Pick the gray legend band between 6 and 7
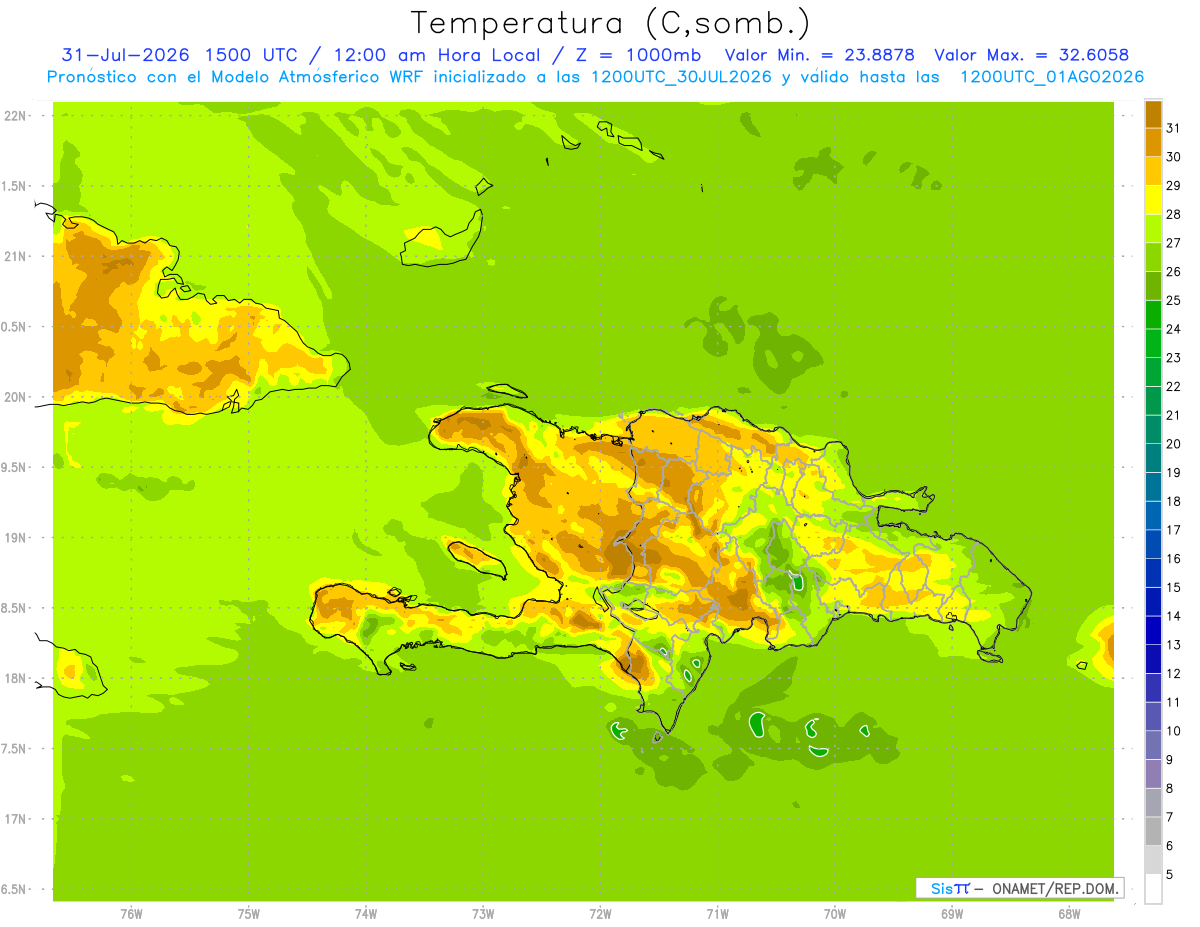 click(x=1153, y=832)
